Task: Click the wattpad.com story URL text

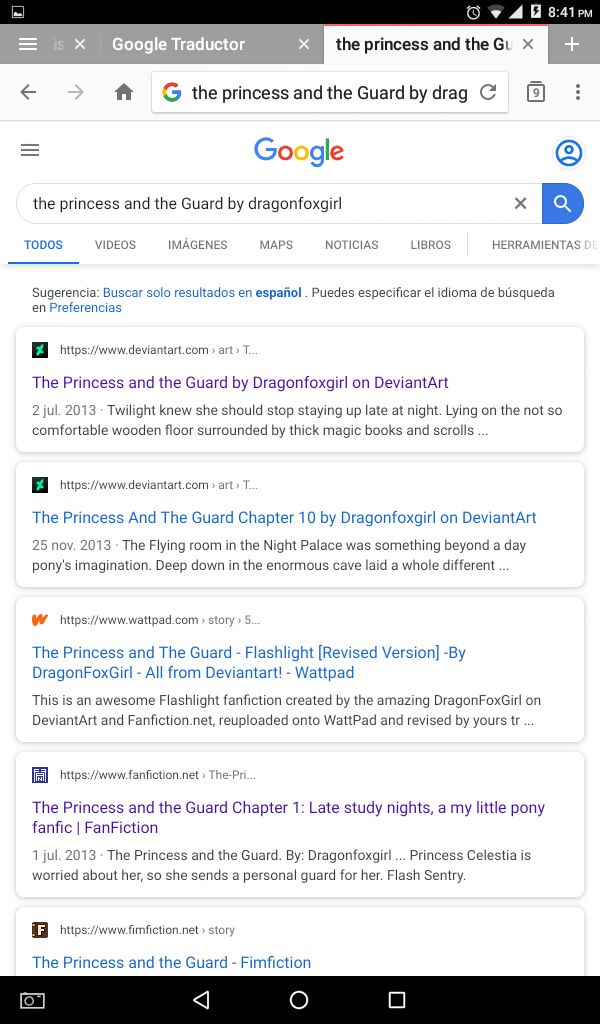Action: click(x=160, y=620)
